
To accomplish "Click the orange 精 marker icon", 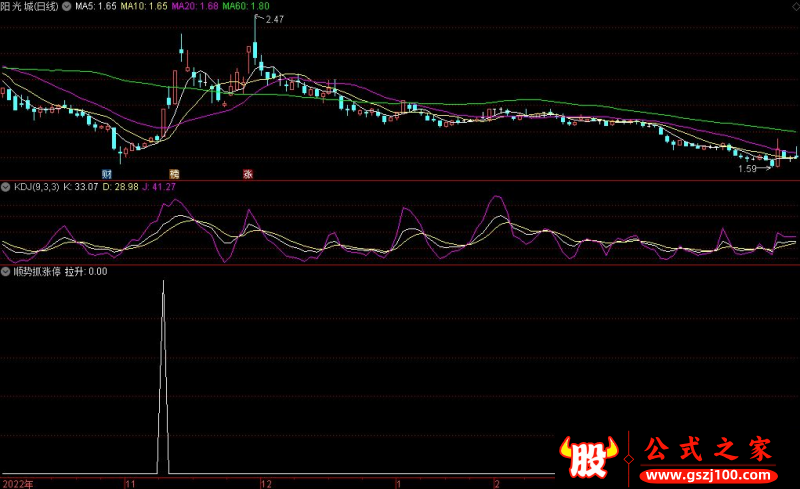I will (x=175, y=173).
